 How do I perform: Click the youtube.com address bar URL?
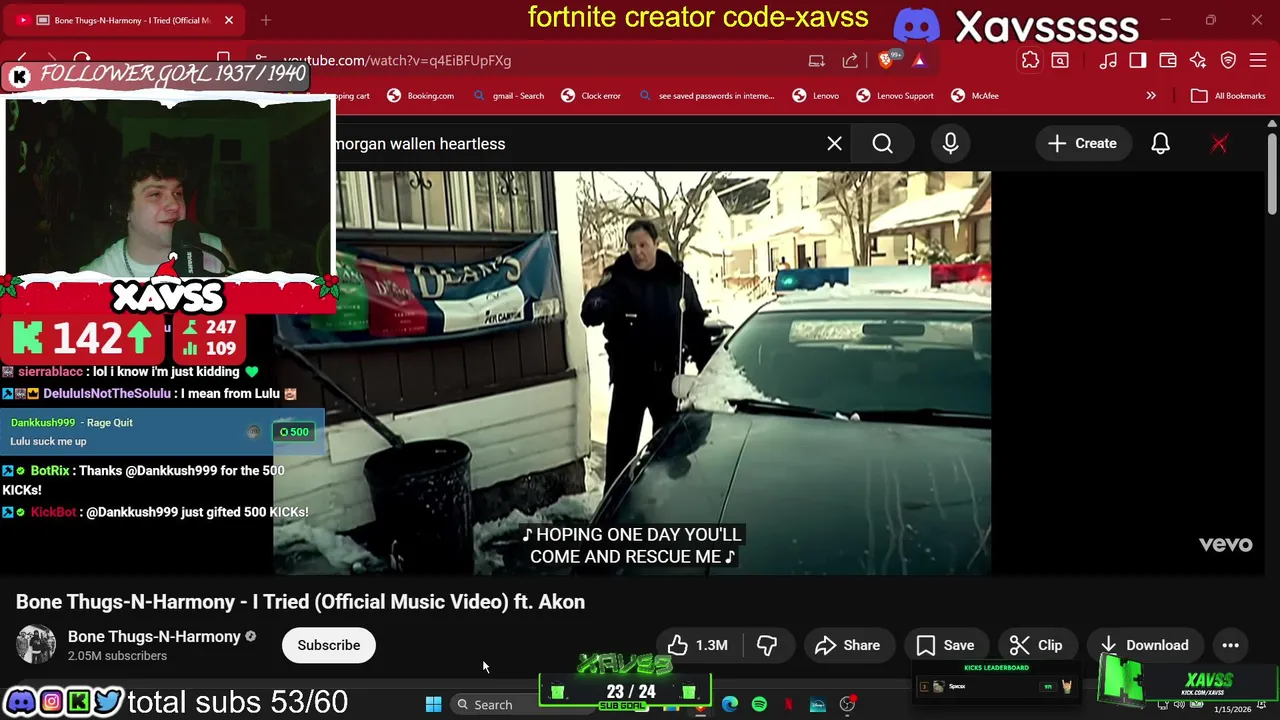(397, 60)
